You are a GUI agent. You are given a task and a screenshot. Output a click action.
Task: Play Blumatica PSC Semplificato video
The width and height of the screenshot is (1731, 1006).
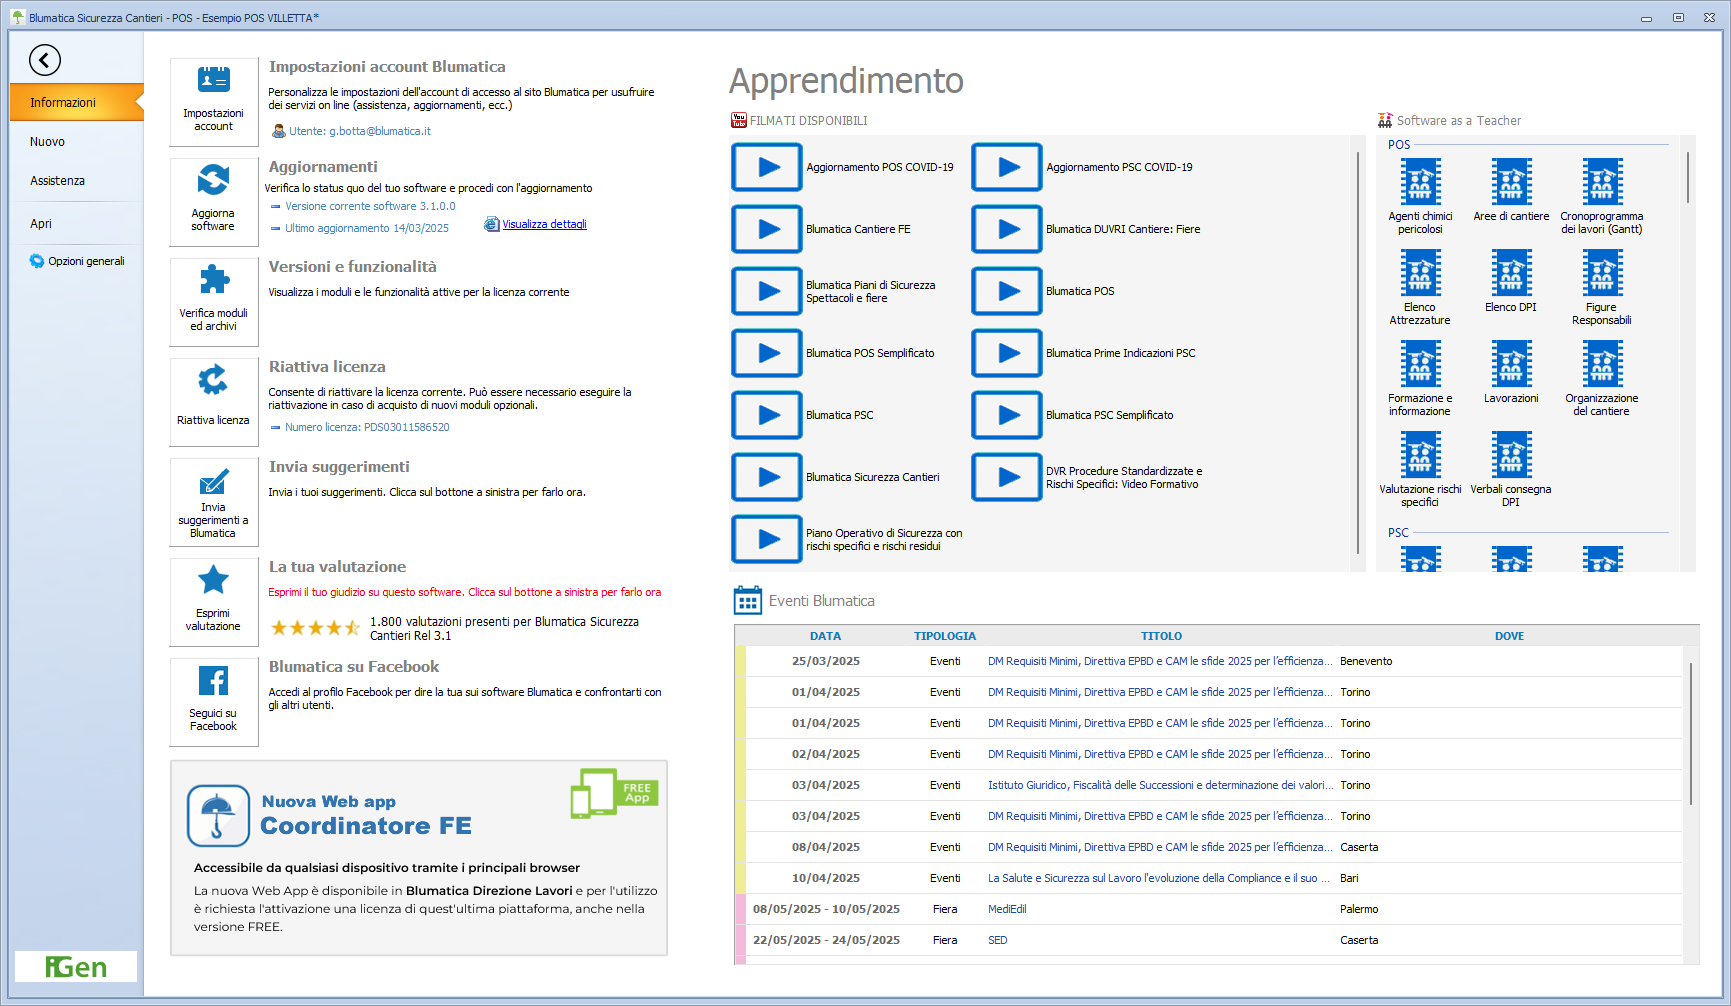tap(1007, 415)
